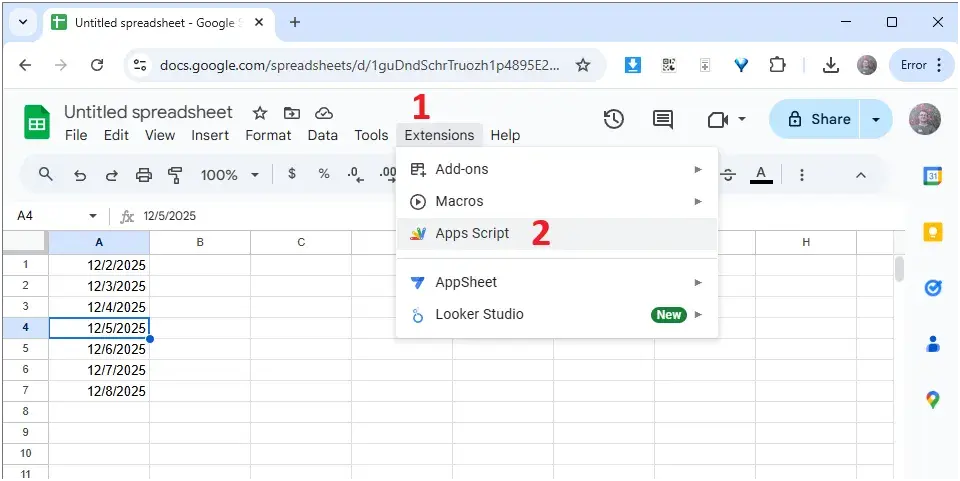Click the Share button
This screenshot has height=481, width=960.
[x=818, y=119]
